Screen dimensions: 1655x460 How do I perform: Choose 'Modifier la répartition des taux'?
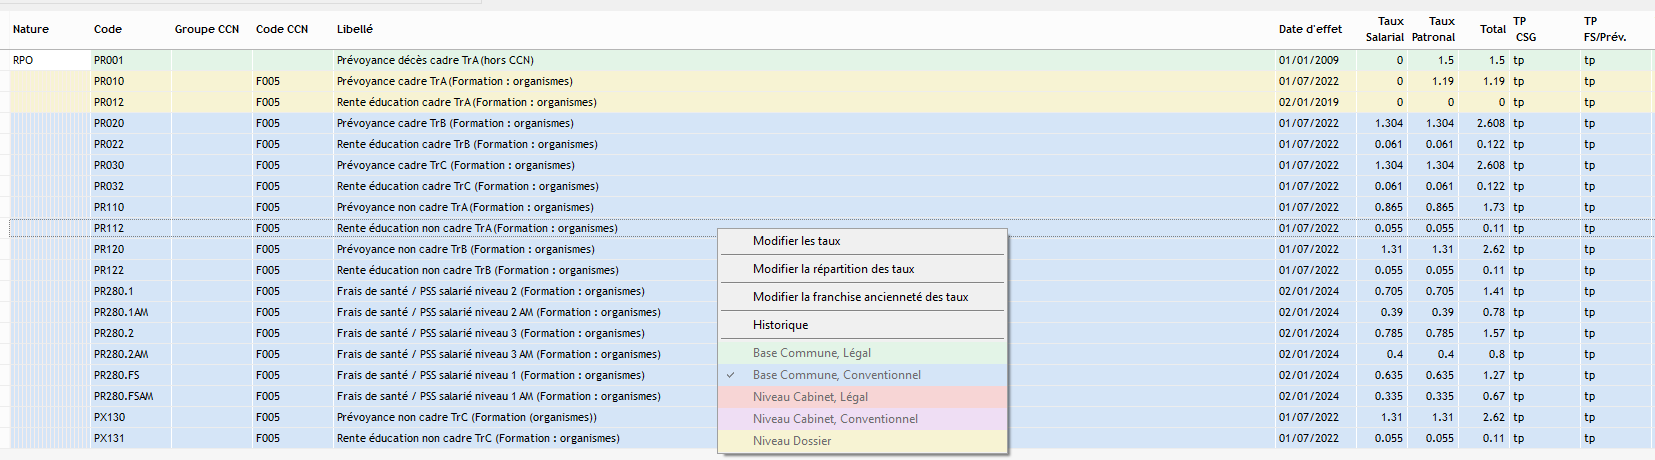click(833, 269)
